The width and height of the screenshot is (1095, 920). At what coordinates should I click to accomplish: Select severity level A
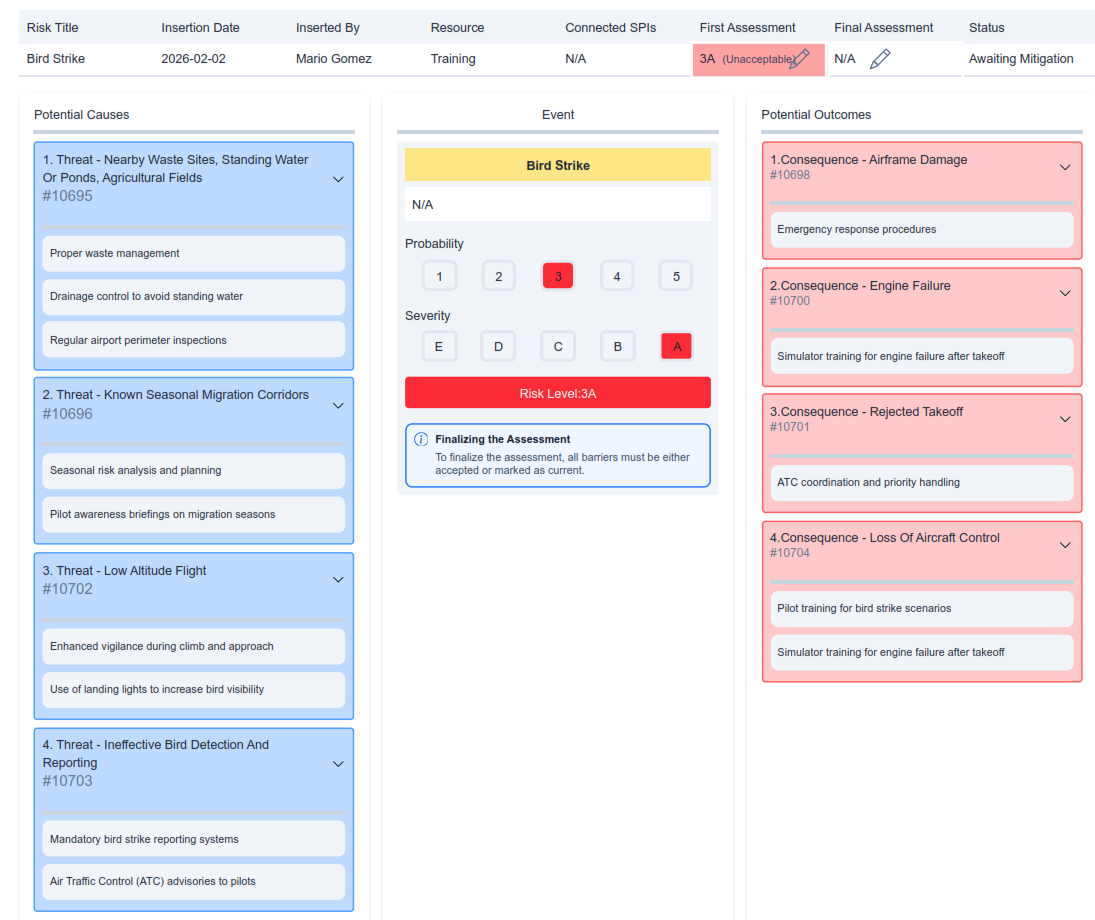(677, 346)
